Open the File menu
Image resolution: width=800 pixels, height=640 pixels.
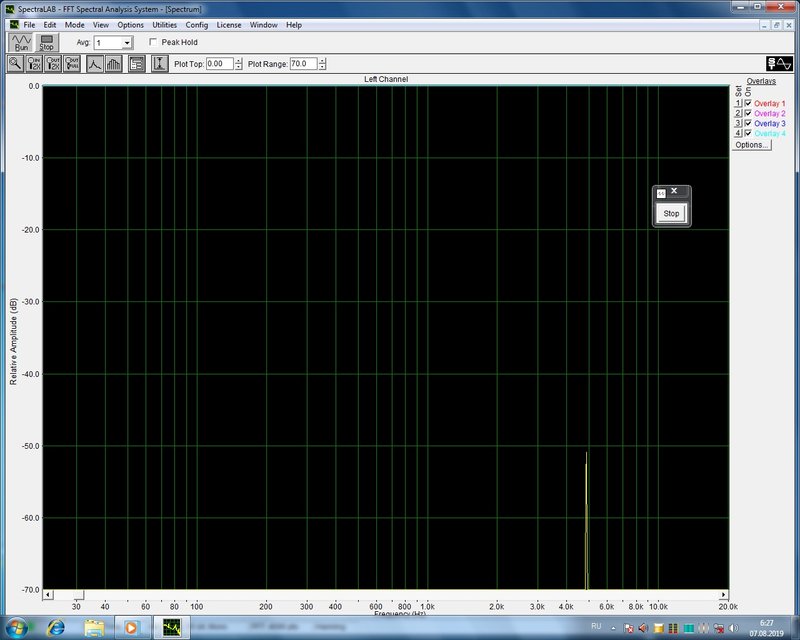click(29, 24)
